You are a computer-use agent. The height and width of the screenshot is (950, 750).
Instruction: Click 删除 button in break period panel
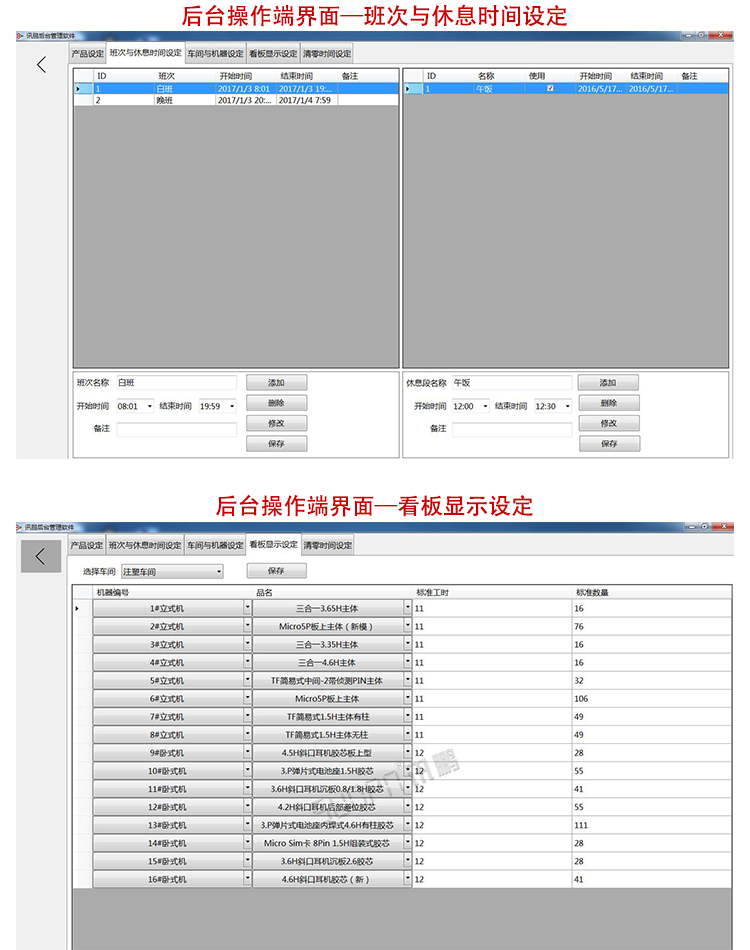pyautogui.click(x=608, y=403)
